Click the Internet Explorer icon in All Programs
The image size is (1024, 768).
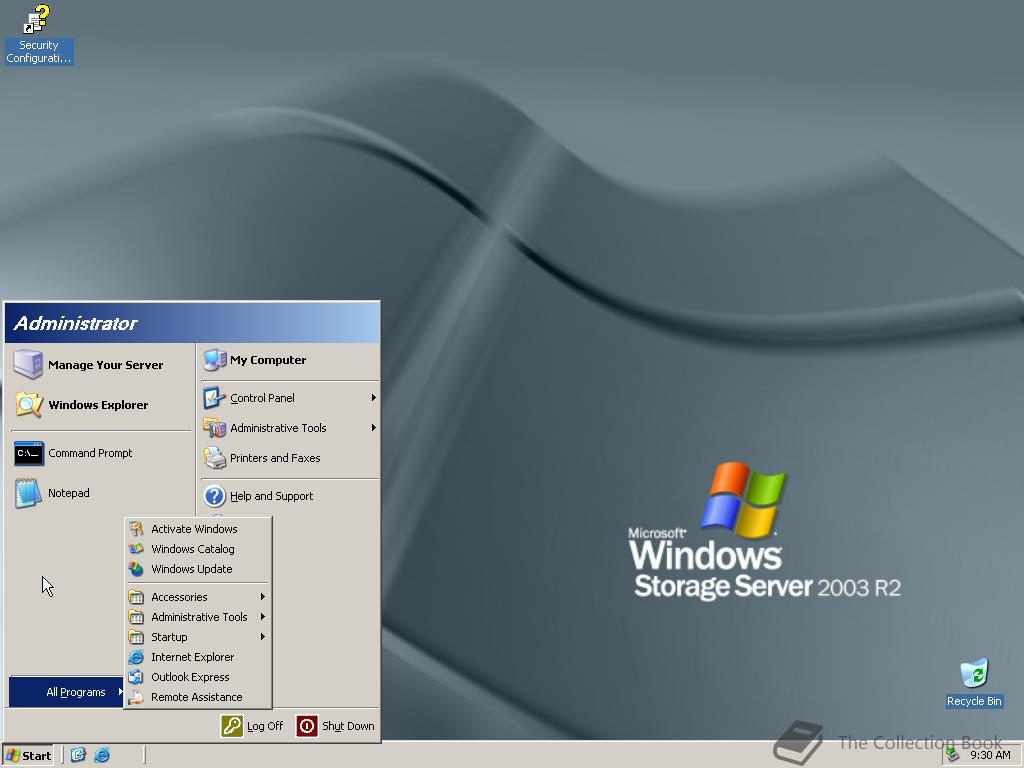point(136,657)
